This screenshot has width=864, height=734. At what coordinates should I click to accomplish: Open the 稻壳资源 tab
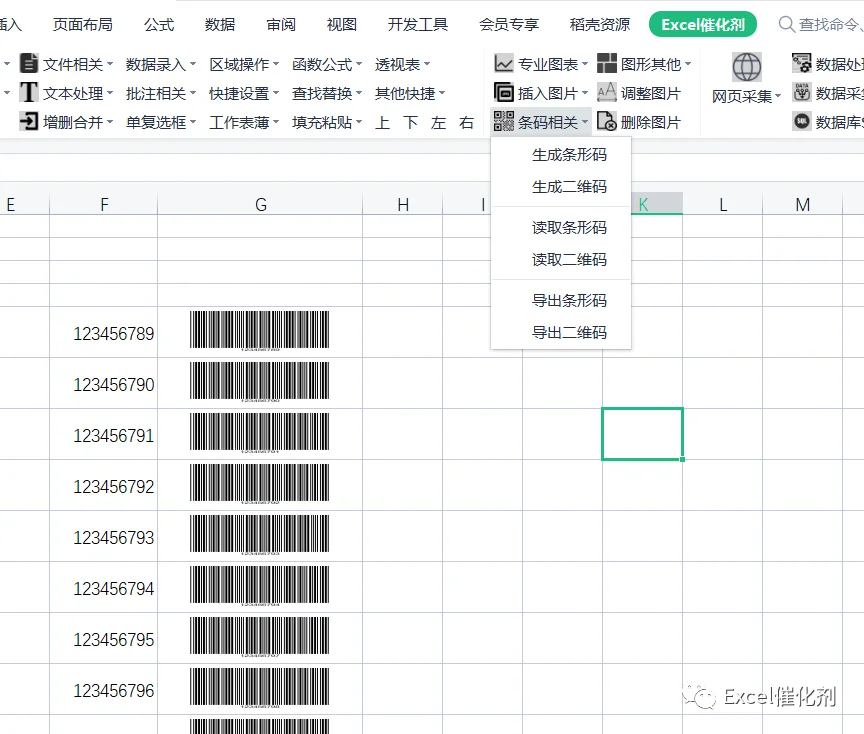600,25
